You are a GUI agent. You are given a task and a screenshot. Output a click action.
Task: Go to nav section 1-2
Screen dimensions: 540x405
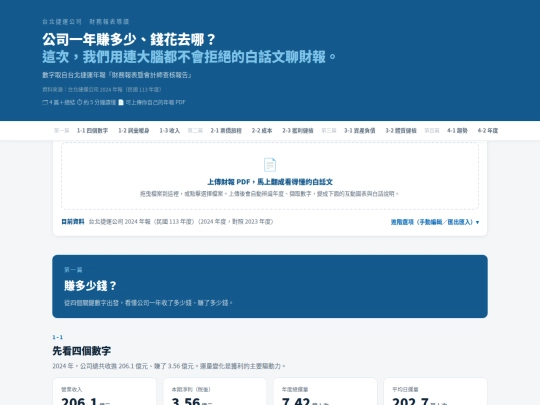click(x=134, y=131)
